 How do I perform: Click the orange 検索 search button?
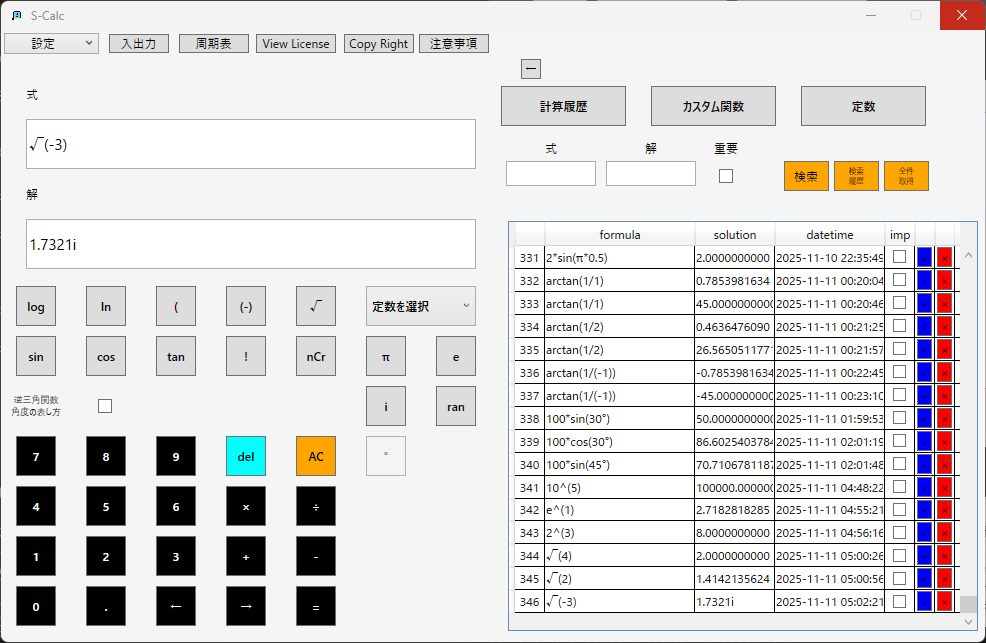(x=806, y=176)
